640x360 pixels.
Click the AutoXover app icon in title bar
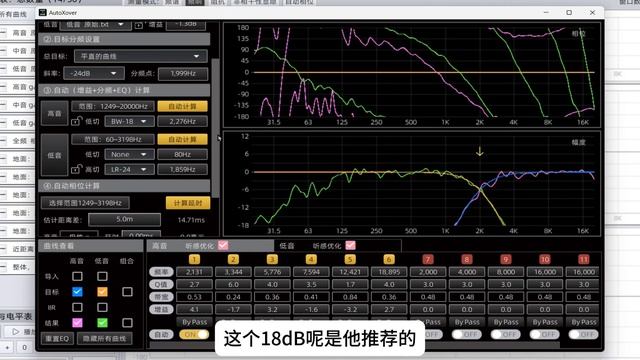pos(42,12)
